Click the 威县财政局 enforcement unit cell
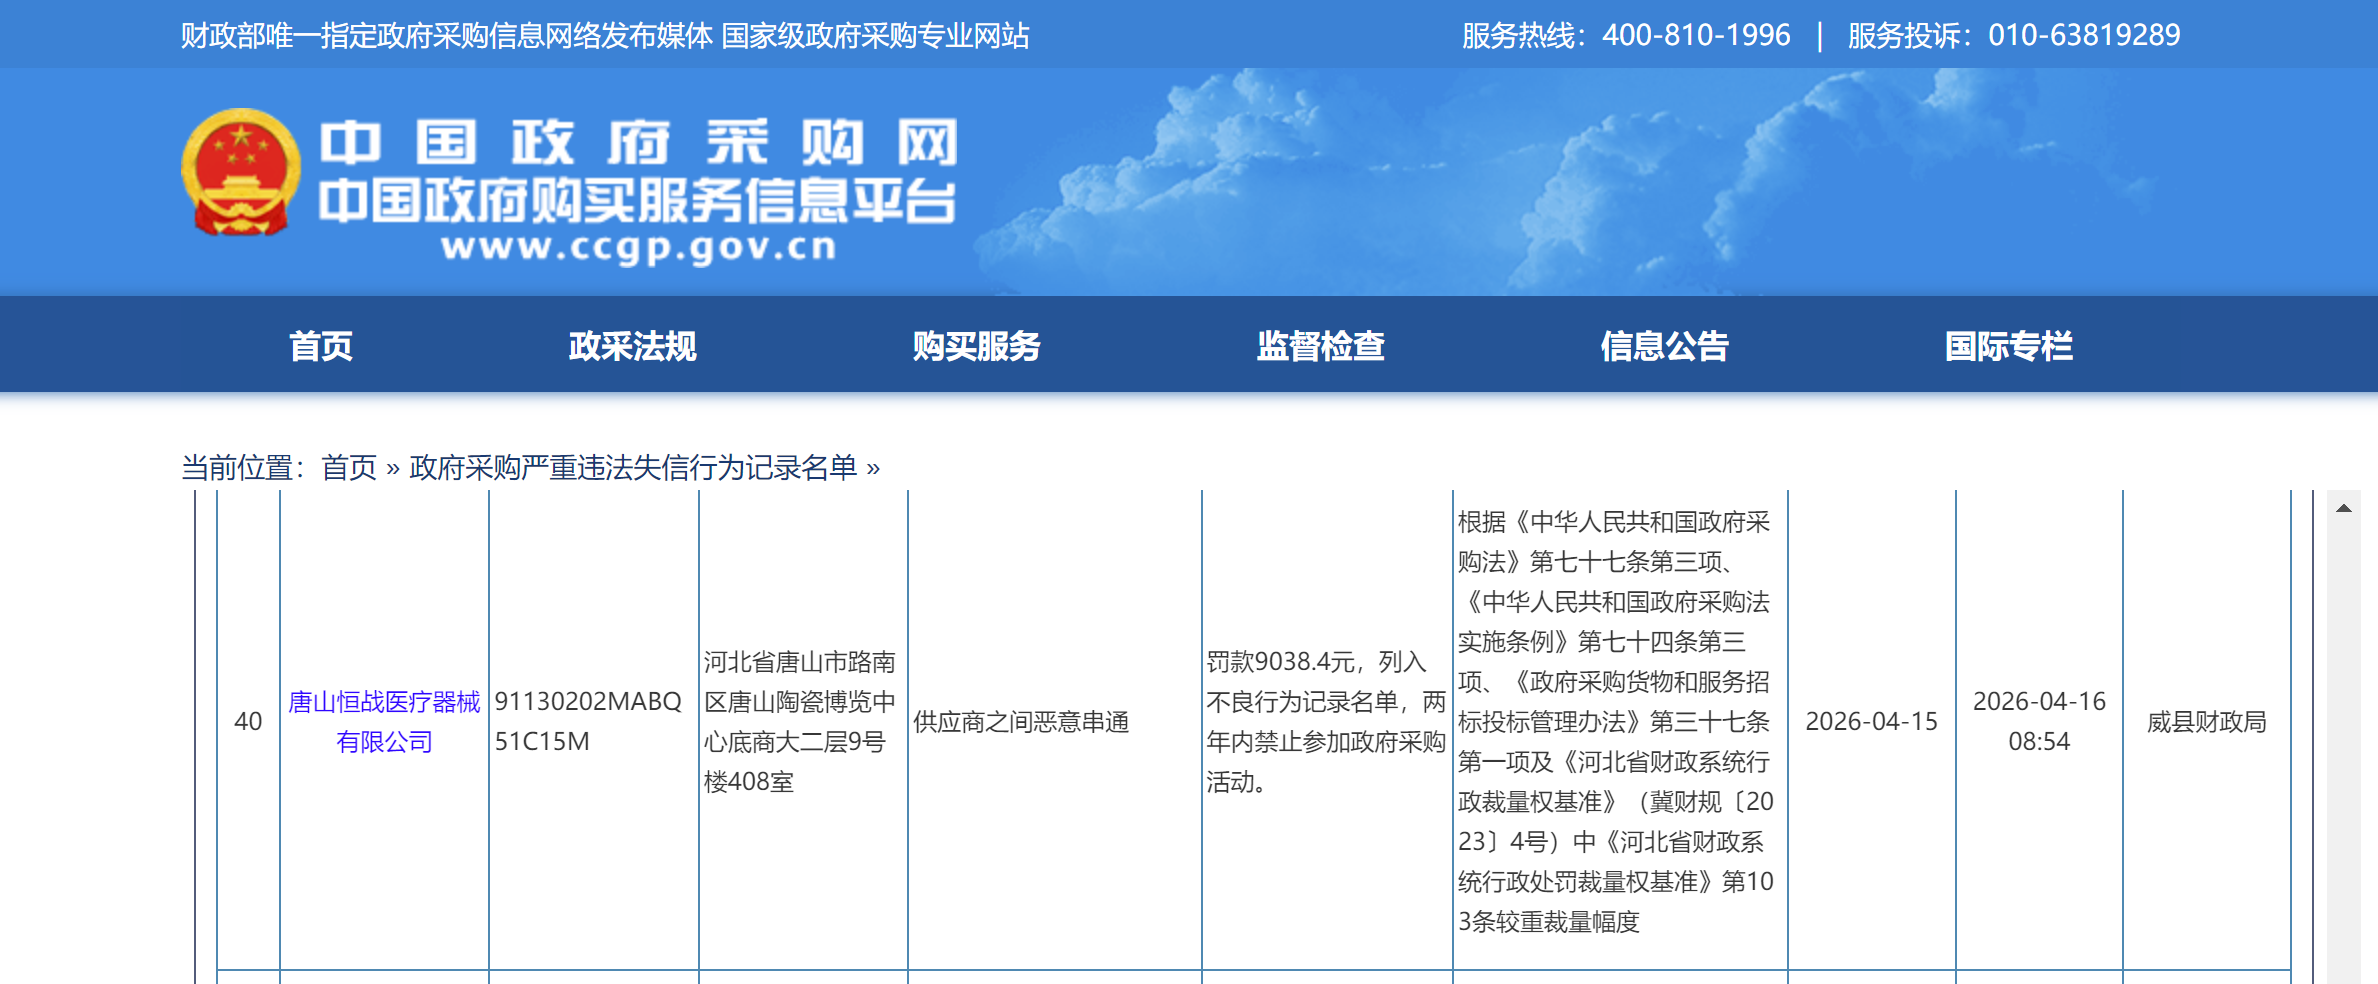 pyautogui.click(x=2206, y=721)
